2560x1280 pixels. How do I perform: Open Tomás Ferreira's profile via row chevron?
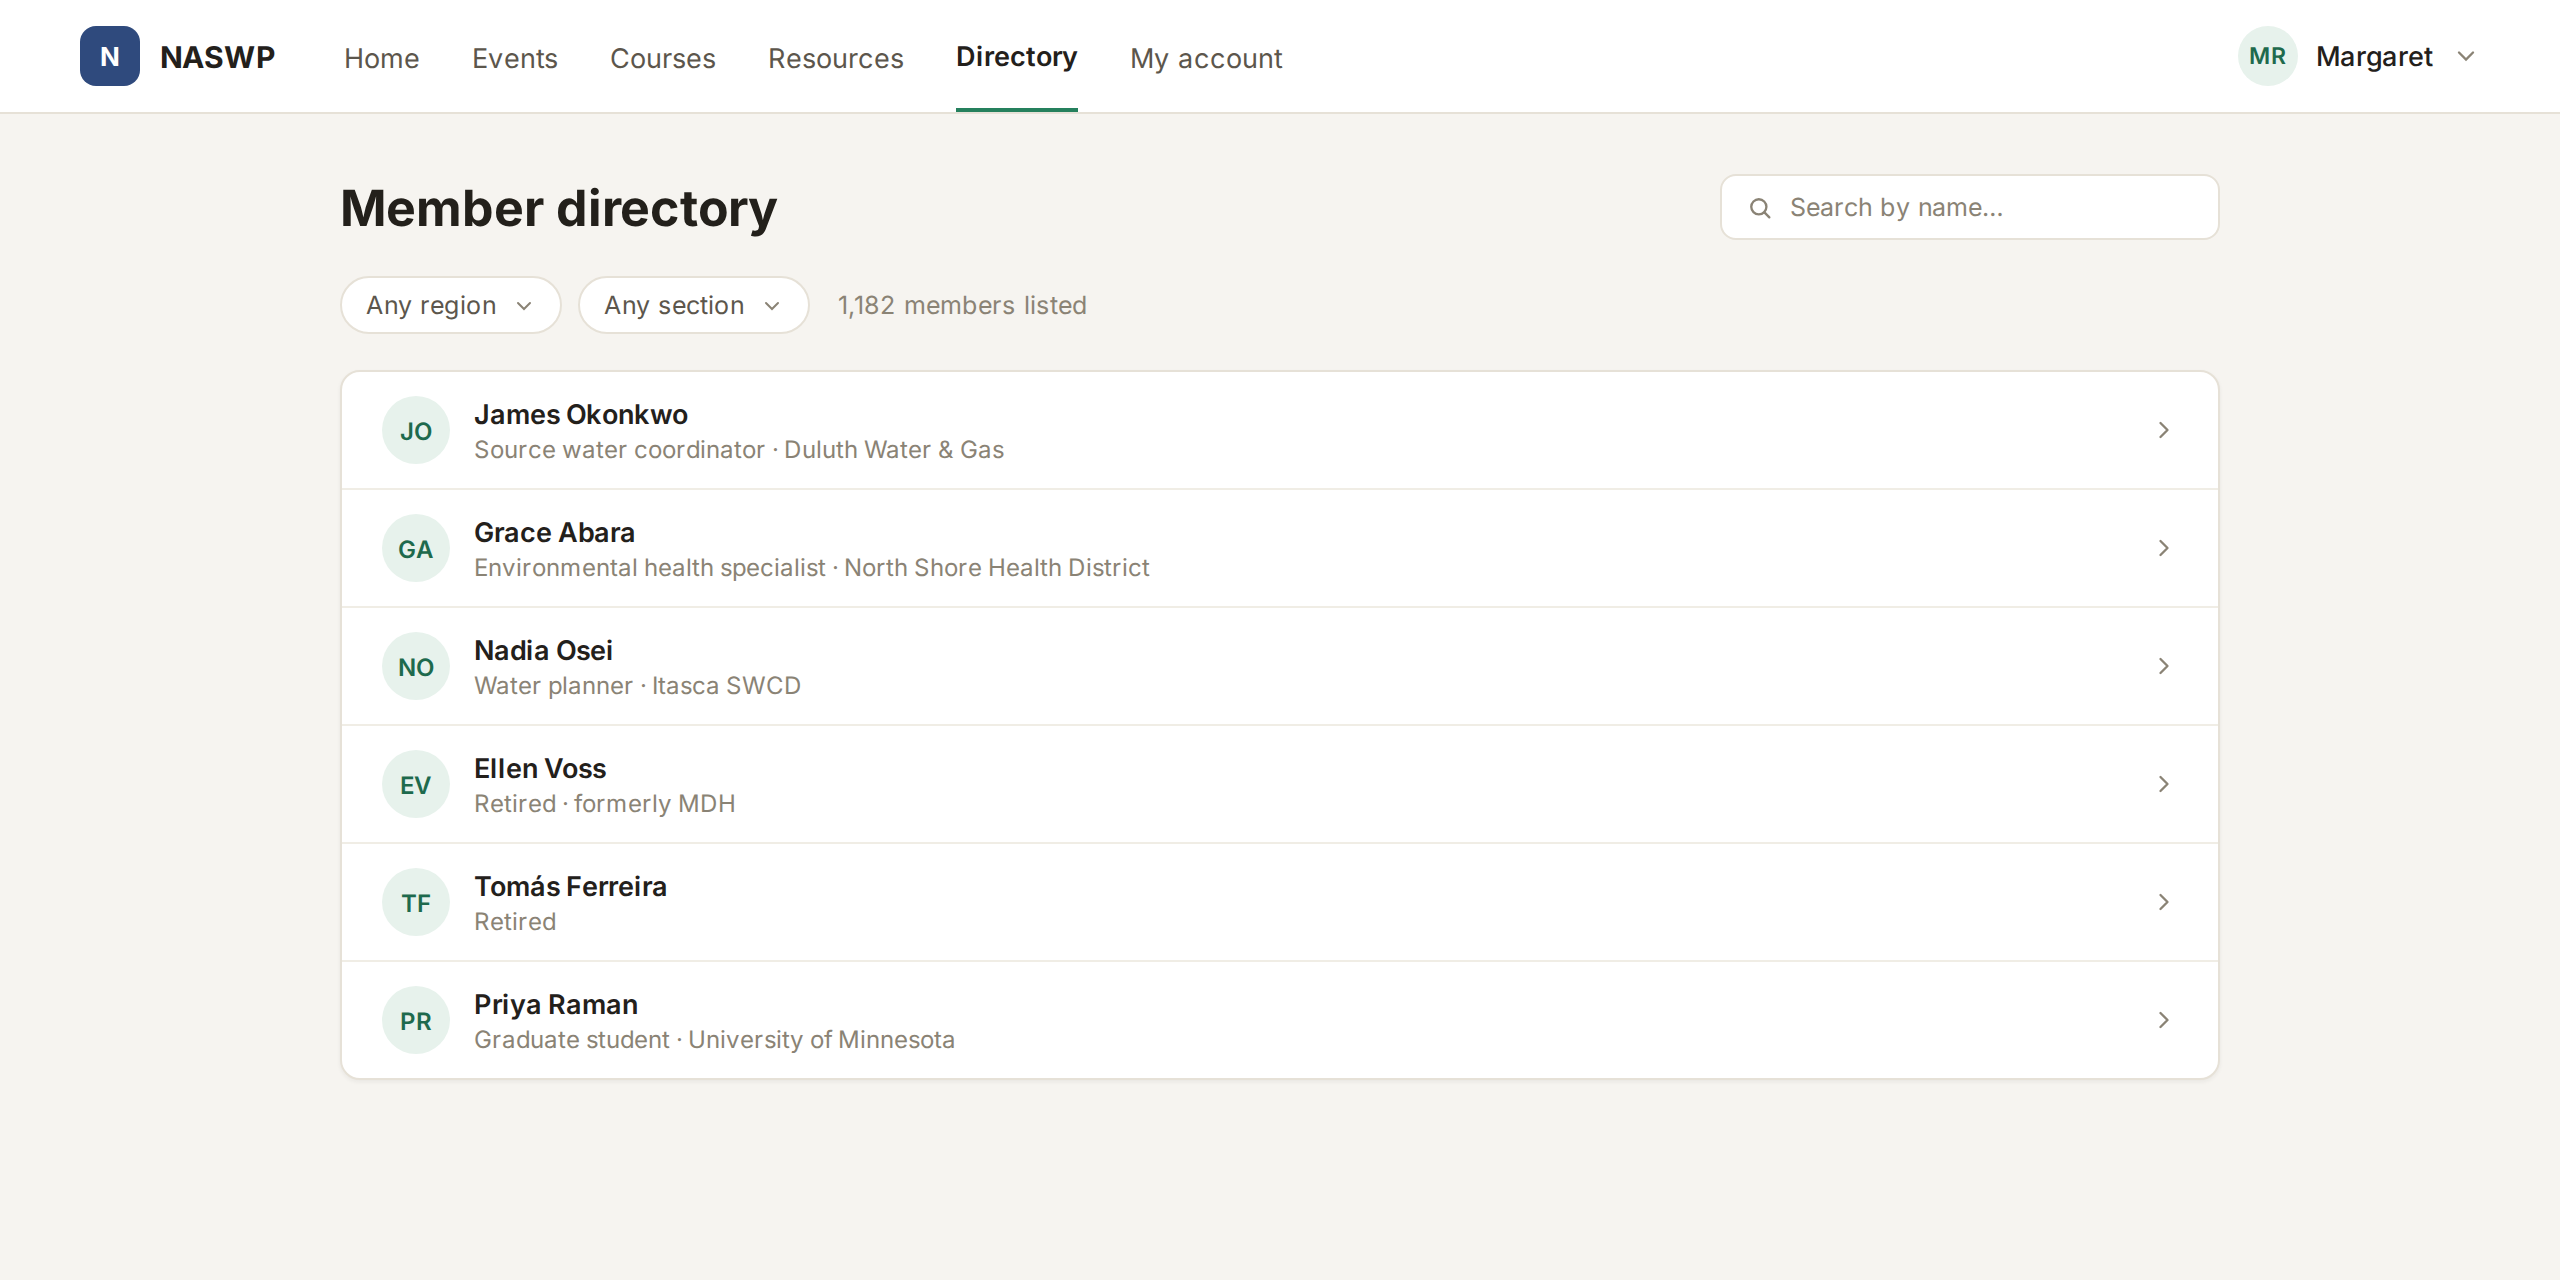click(x=2163, y=902)
